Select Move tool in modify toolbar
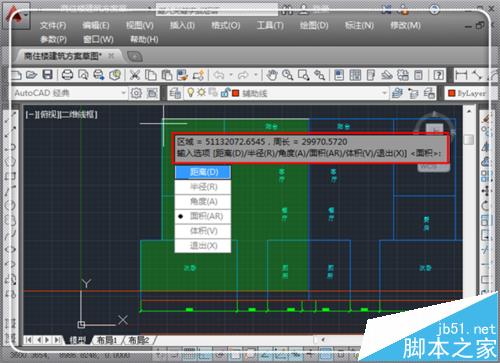Screen dimensions: 500x363 tap(486, 191)
